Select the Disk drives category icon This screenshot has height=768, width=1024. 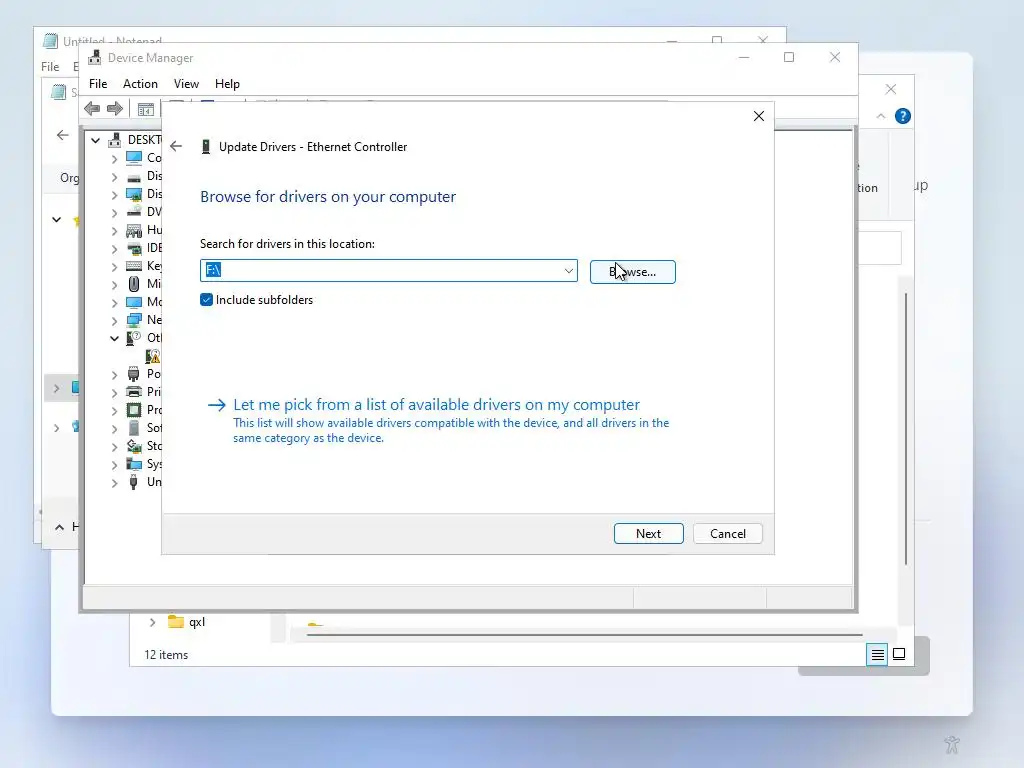pos(134,176)
